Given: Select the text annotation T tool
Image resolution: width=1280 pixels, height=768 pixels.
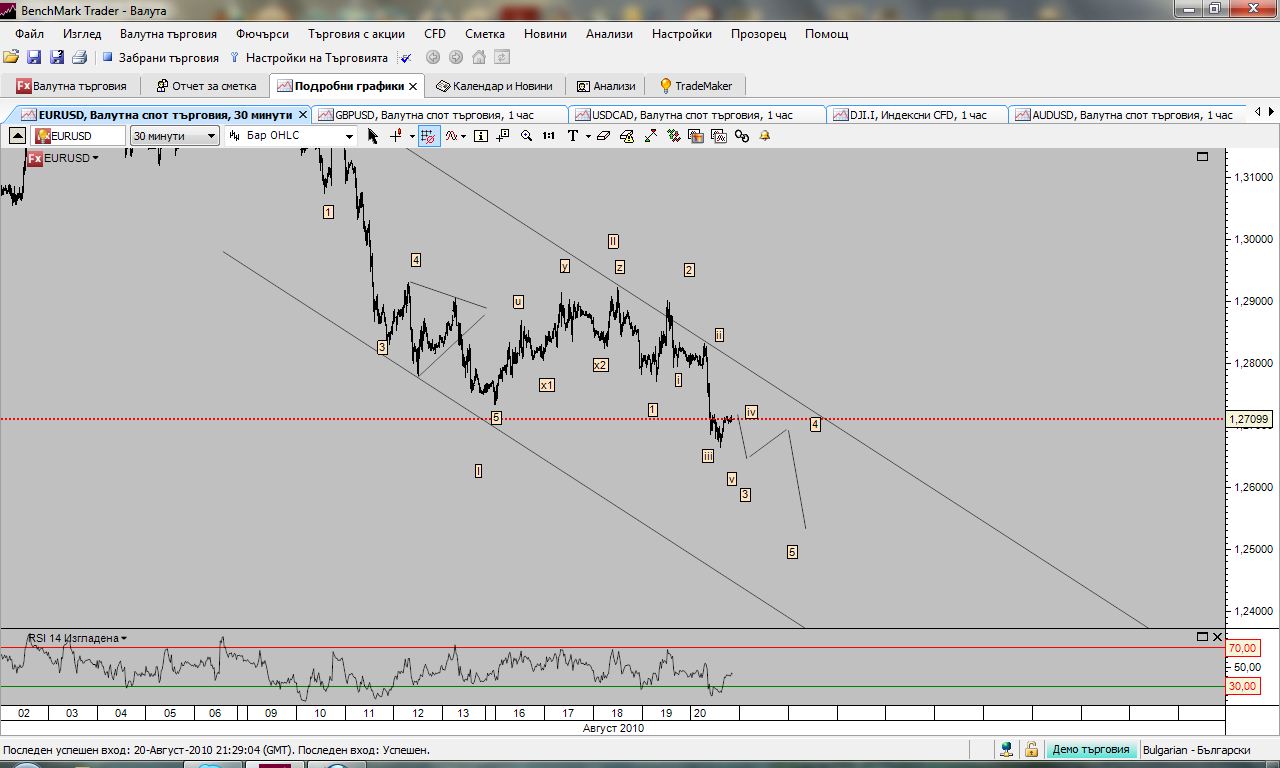Looking at the screenshot, I should [x=573, y=136].
